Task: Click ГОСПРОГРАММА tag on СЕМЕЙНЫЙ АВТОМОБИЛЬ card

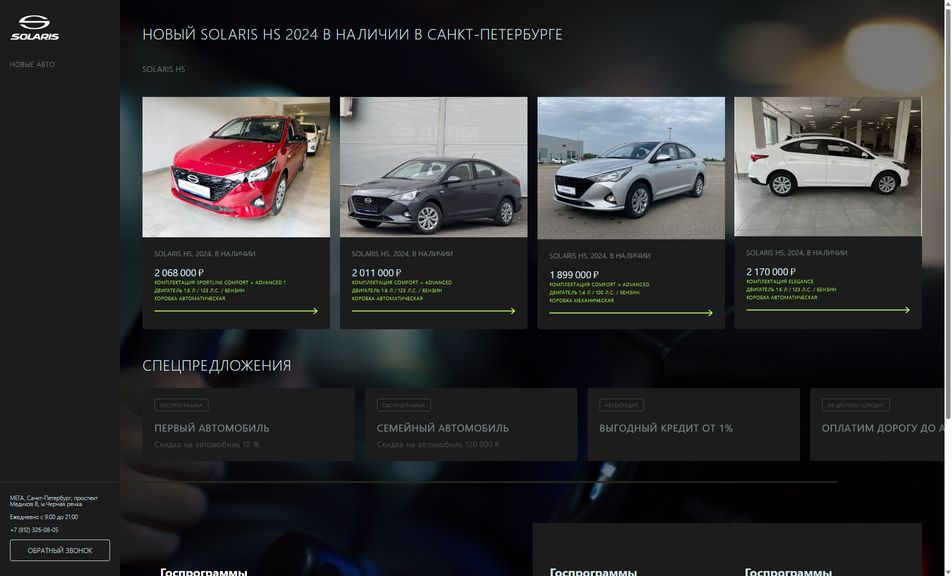Action: tap(404, 405)
